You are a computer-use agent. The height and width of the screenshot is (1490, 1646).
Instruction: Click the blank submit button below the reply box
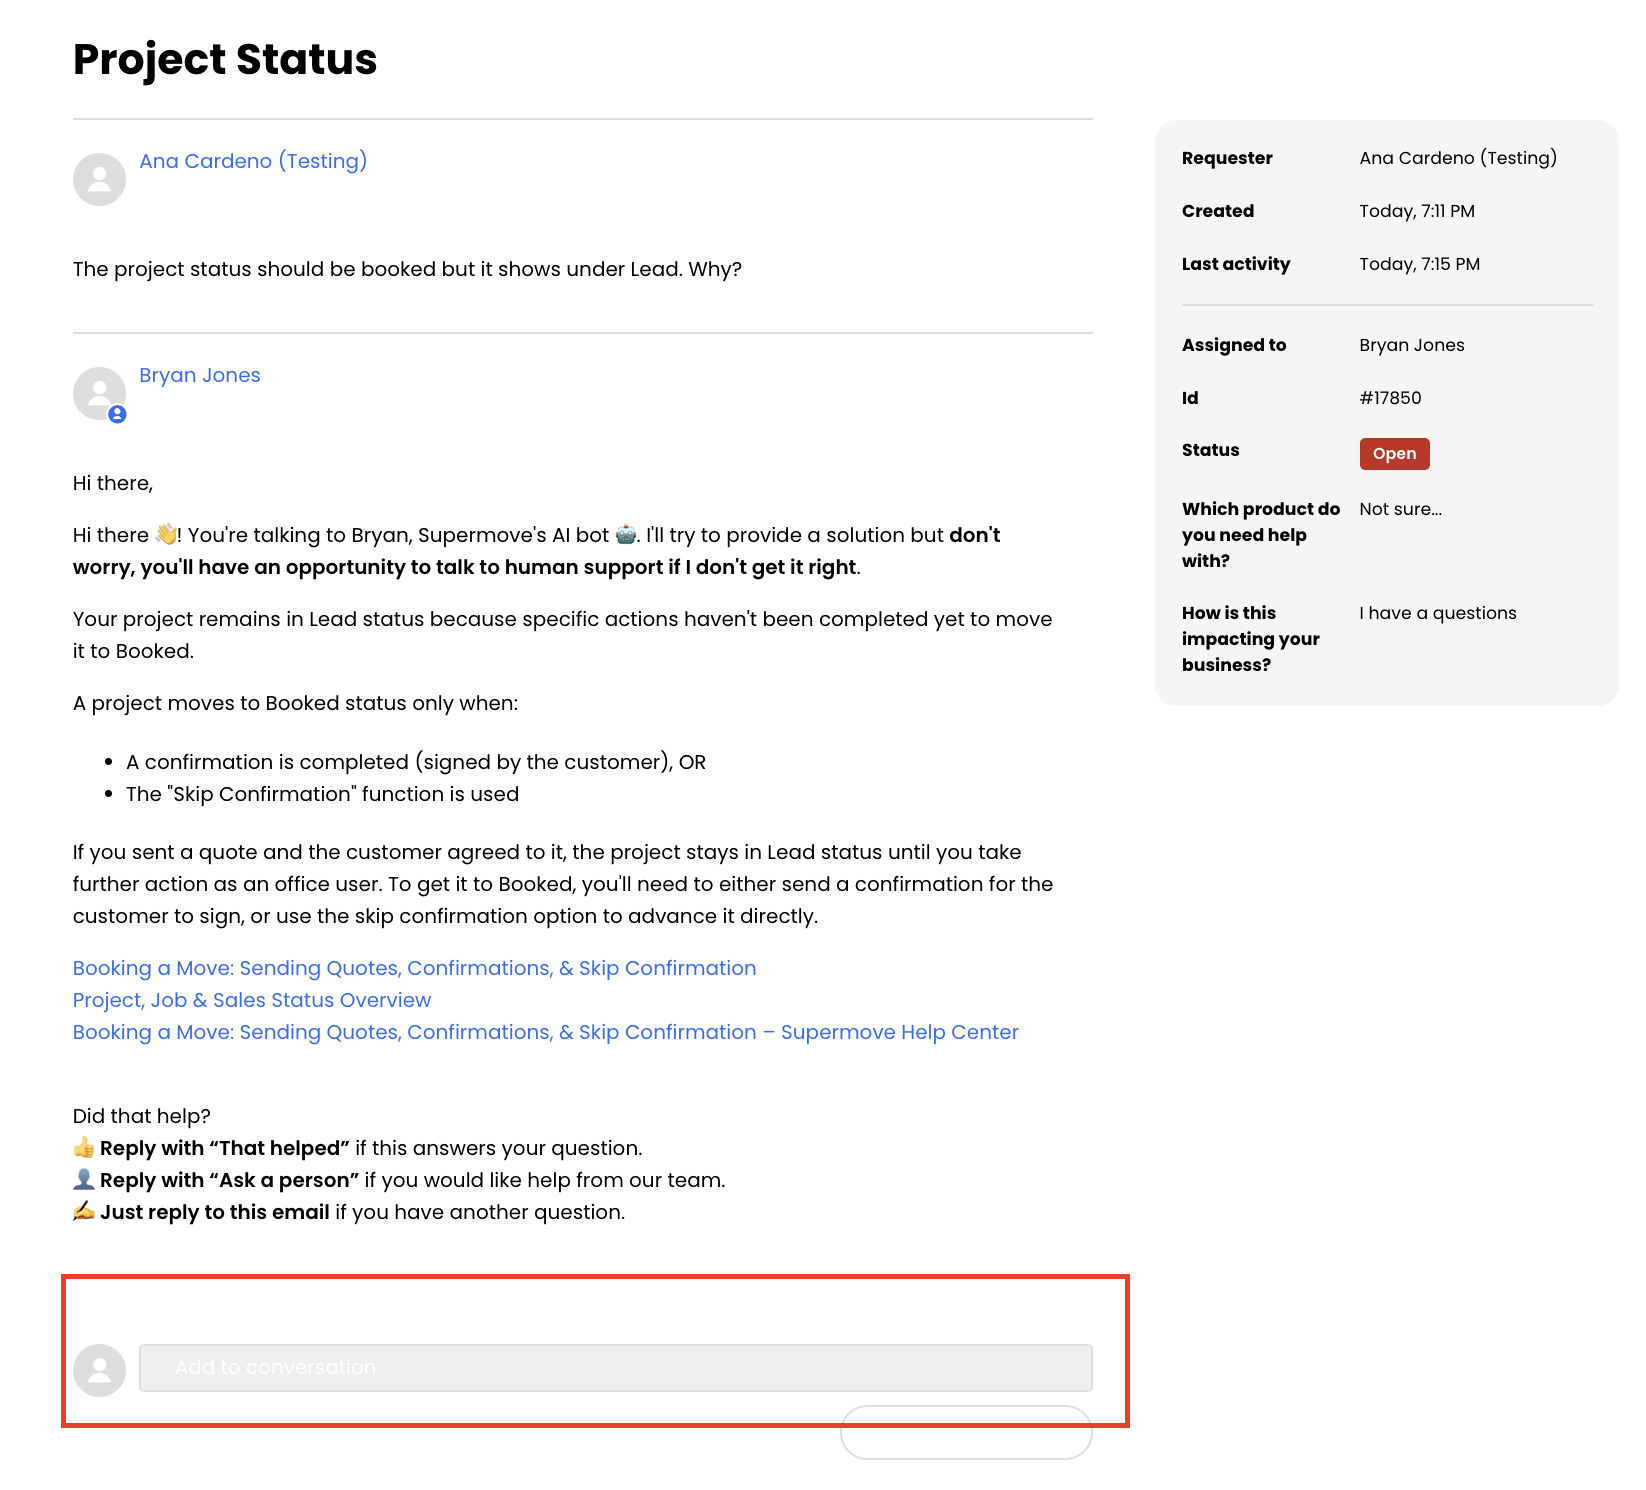pos(965,1433)
